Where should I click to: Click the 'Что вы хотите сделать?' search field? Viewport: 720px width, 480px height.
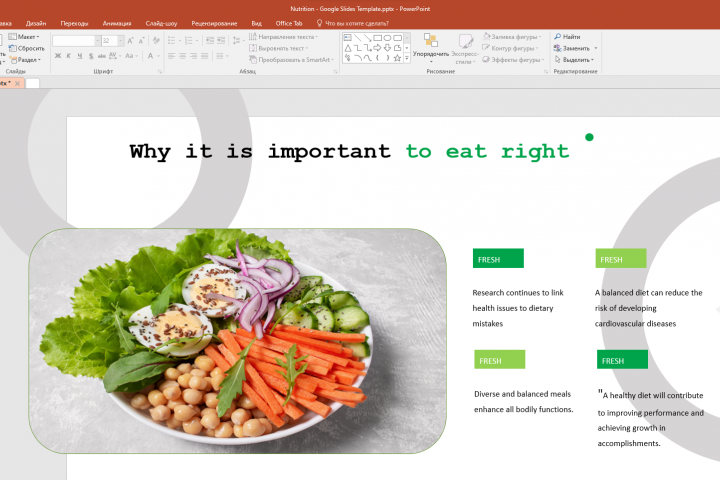(x=353, y=23)
